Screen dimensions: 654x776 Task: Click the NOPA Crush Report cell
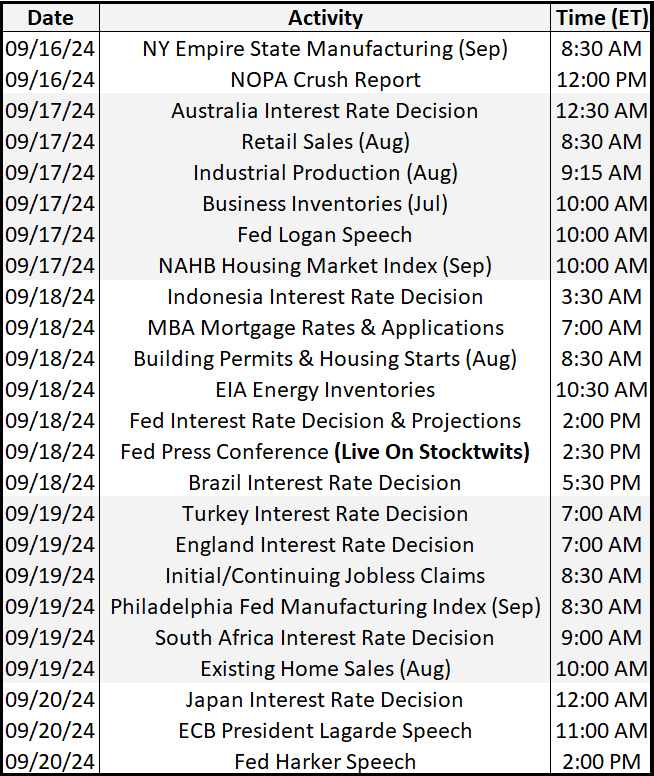pos(325,80)
